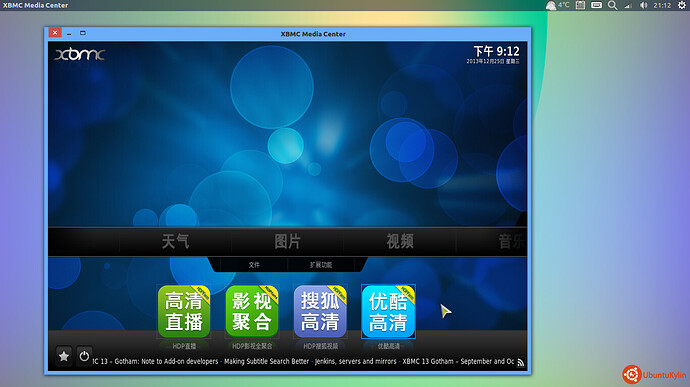
Task: Open the weather 4°C indicator
Action: pyautogui.click(x=558, y=5)
